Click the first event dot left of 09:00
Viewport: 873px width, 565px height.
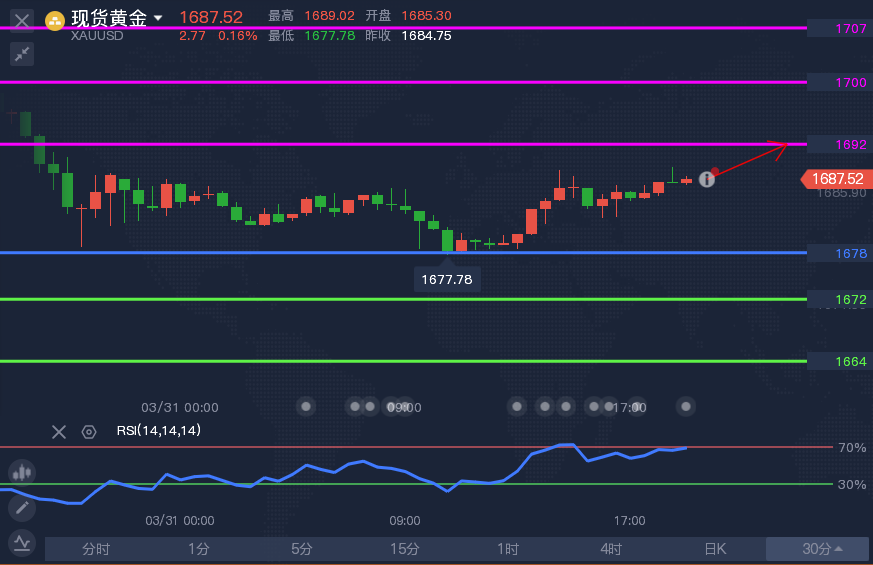306,407
